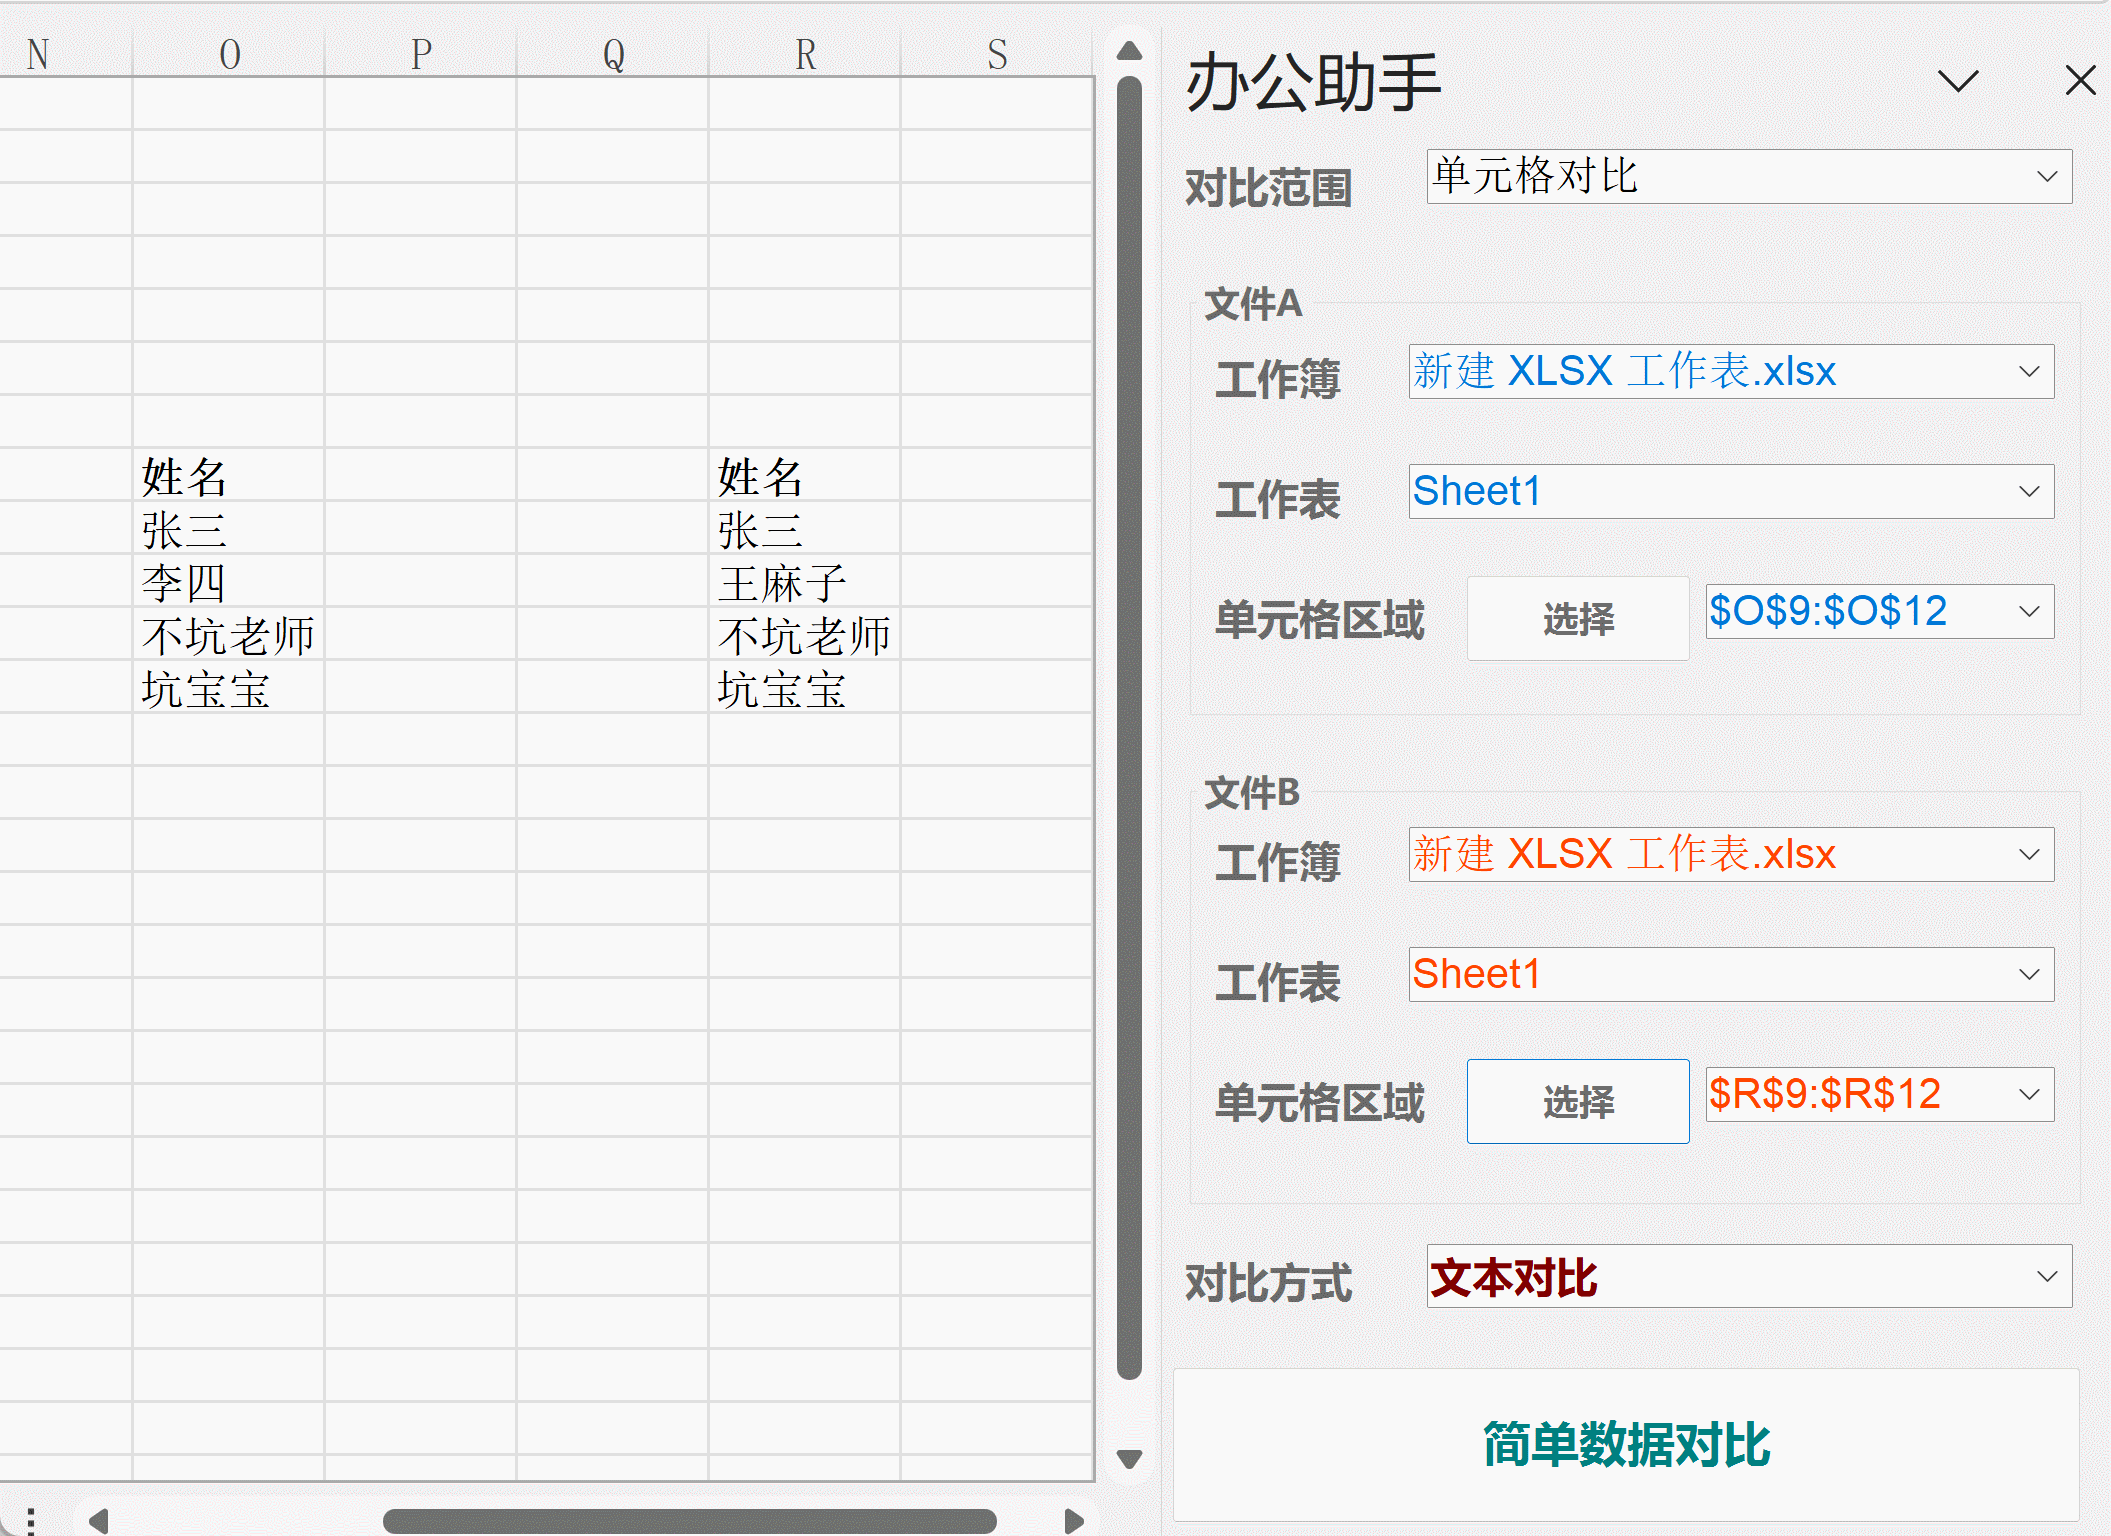Open the 对比方式 文本对比 dropdown
The height and width of the screenshot is (1536, 2111).
pyautogui.click(x=2046, y=1277)
